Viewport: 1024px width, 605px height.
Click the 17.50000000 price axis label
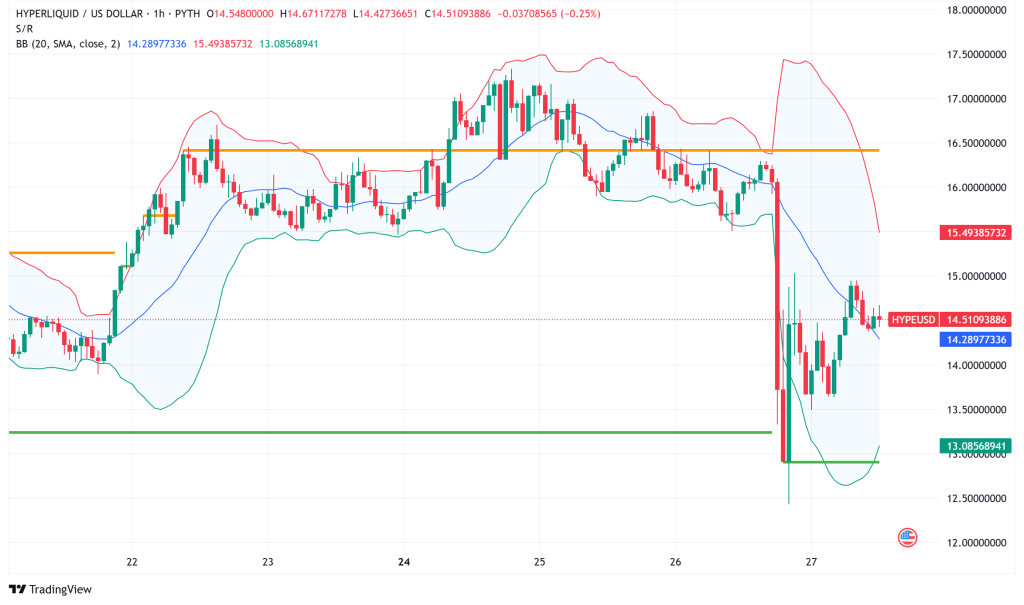[x=976, y=54]
